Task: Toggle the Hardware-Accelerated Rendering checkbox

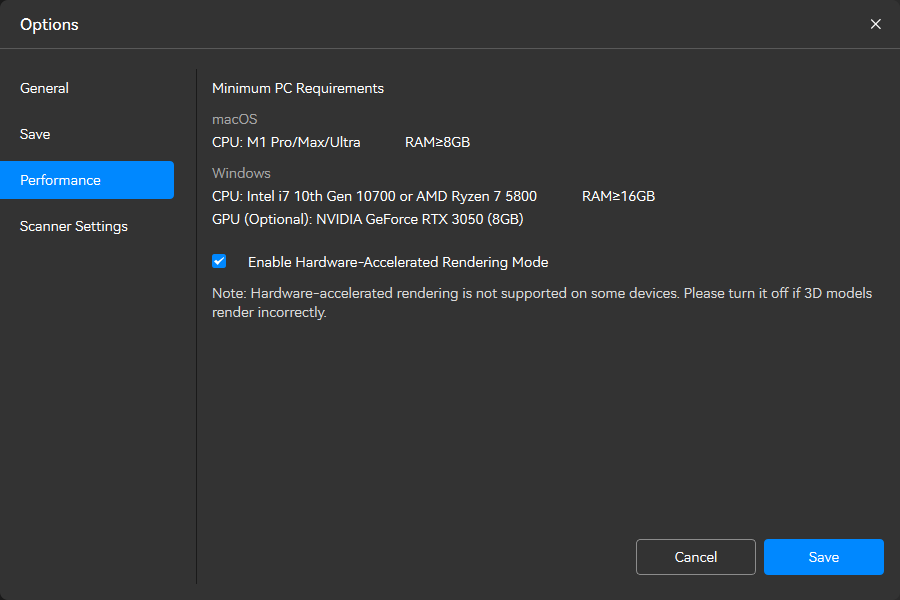Action: [219, 261]
